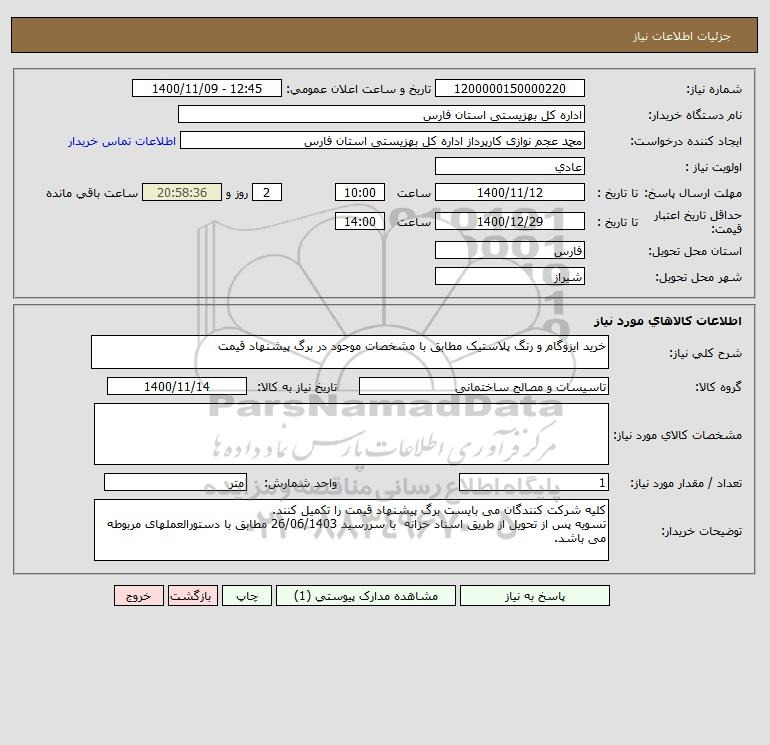Click the خروج exit button
Image resolution: width=770 pixels, height=745 pixels.
pyautogui.click(x=138, y=596)
